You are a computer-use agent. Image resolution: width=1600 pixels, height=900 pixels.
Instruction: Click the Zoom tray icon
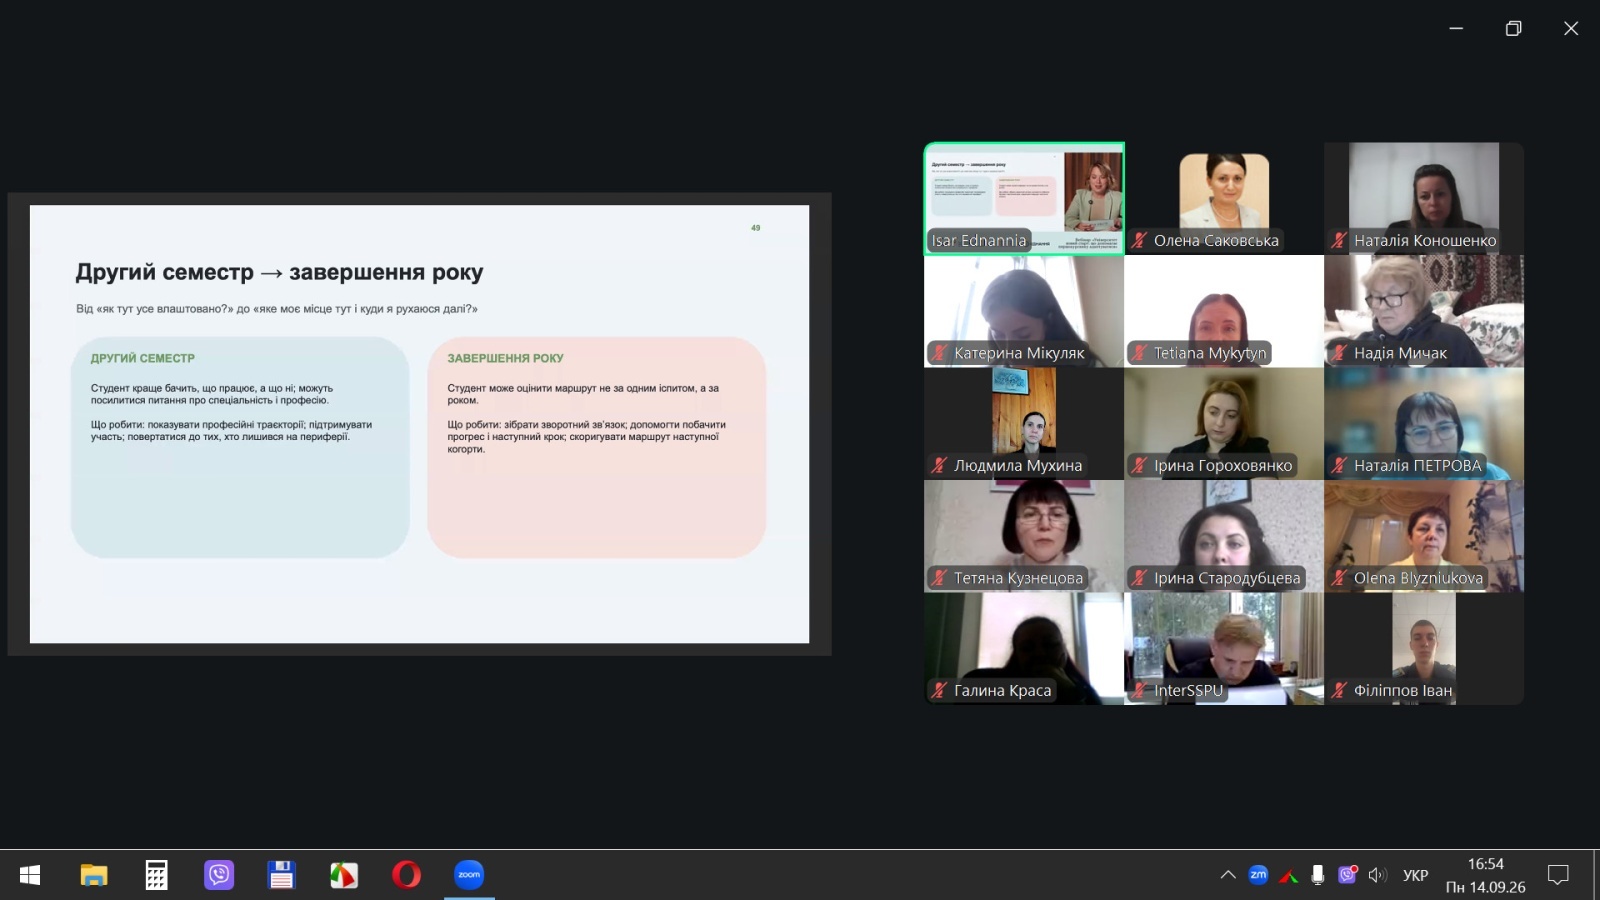point(1258,875)
